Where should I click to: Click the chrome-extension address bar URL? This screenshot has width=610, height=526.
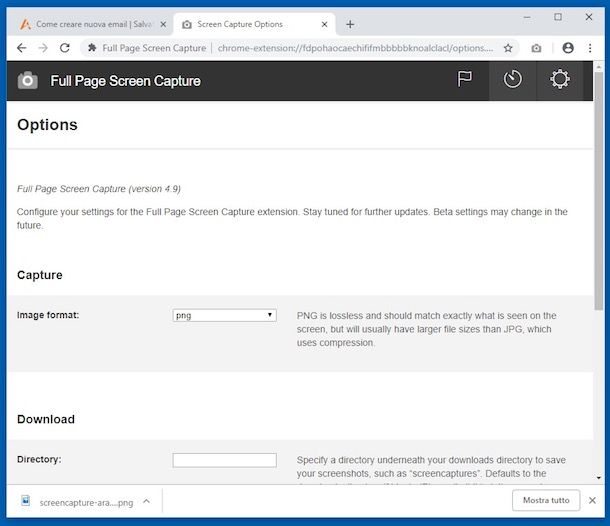(x=355, y=48)
